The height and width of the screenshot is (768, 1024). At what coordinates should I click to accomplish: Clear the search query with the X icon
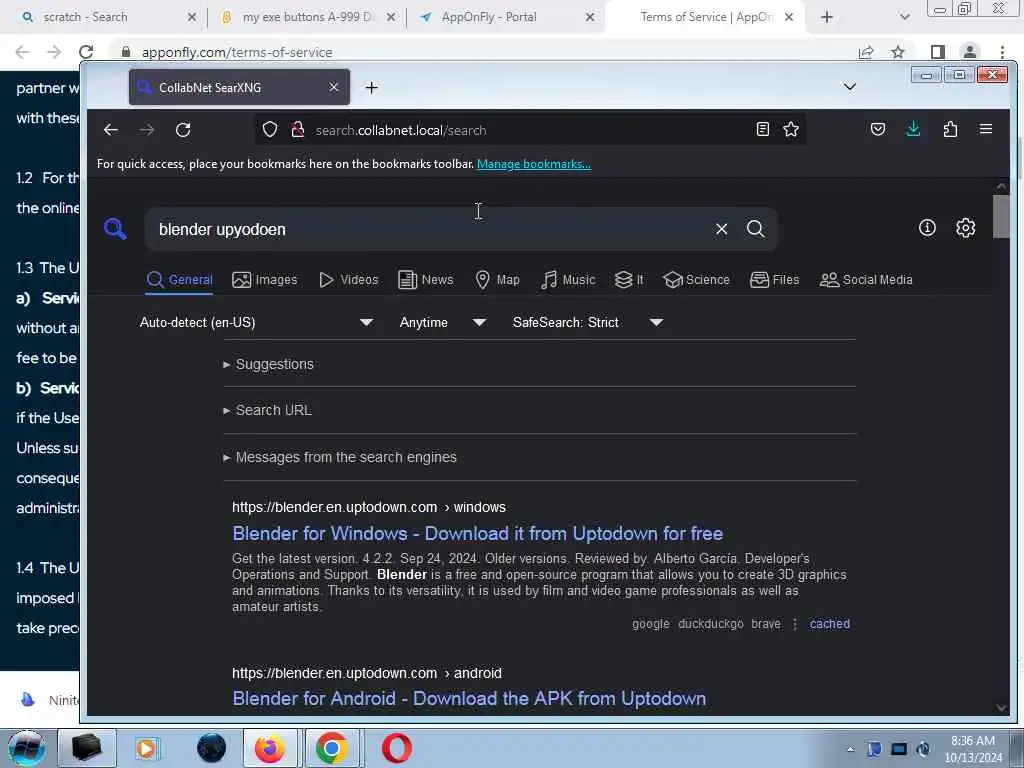[x=721, y=229]
